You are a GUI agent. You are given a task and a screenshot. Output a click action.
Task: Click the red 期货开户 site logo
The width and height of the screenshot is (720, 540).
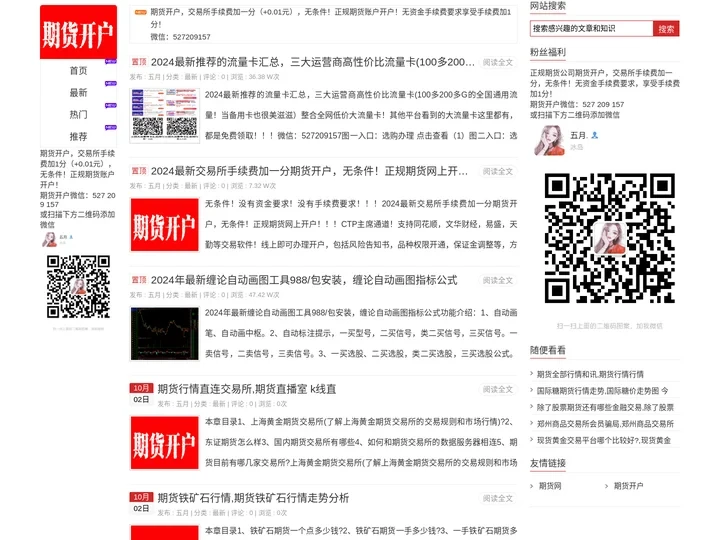point(78,32)
